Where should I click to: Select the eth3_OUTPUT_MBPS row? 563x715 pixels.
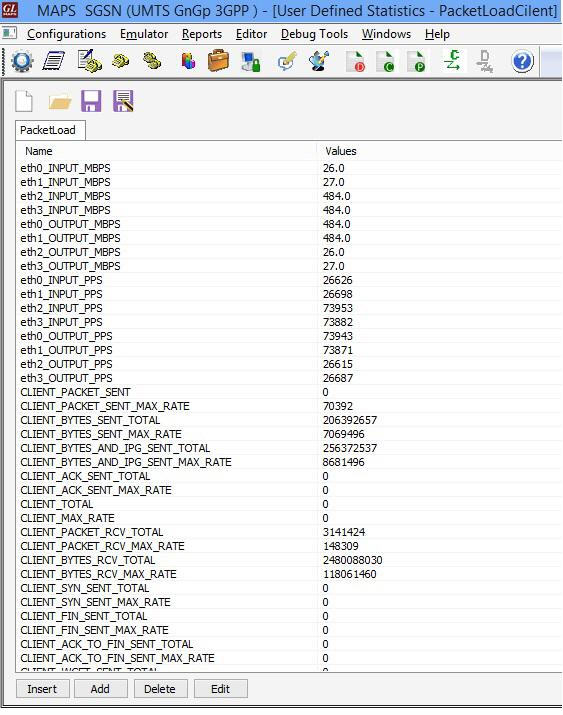click(x=289, y=266)
